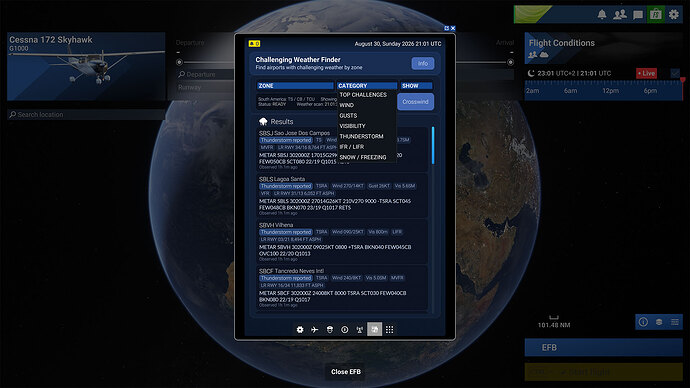Open the apps grid icon in the EFB toolbar

pos(389,329)
